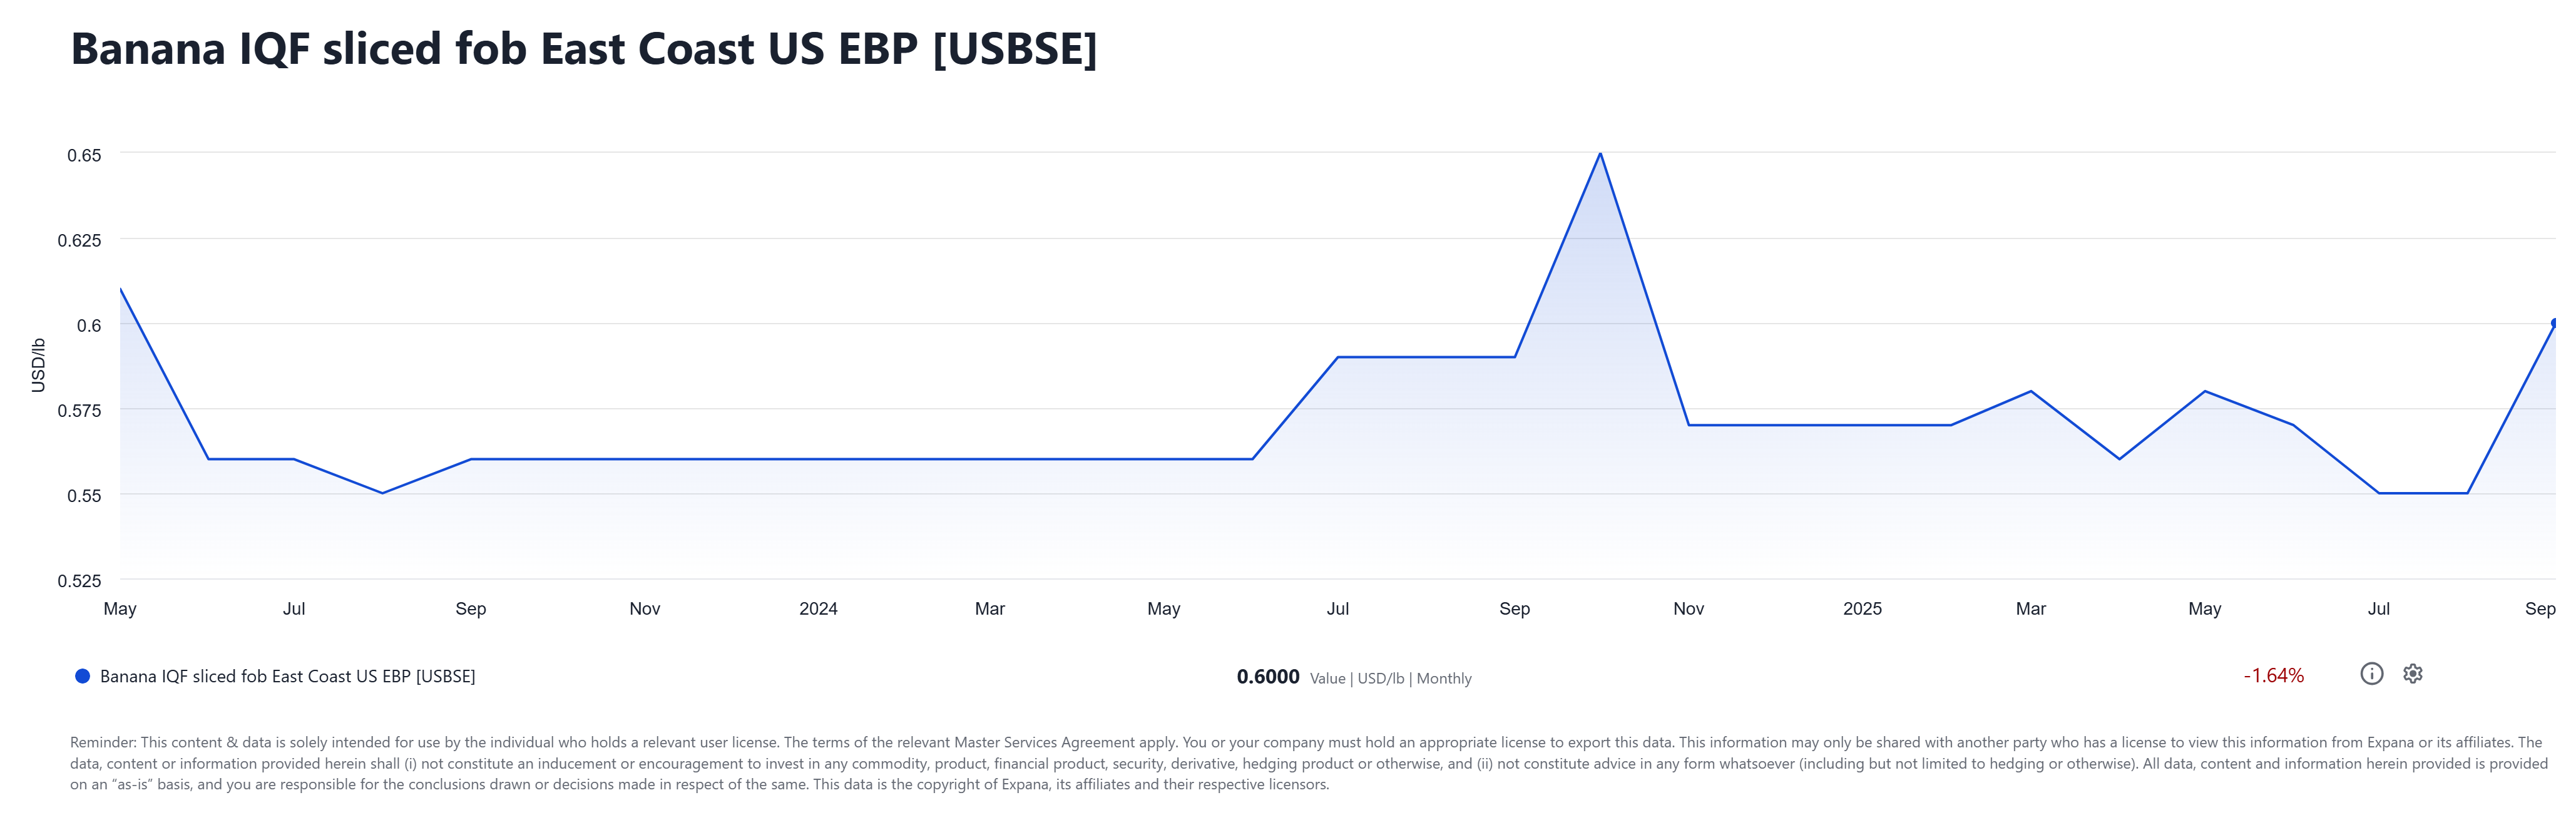This screenshot has height=815, width=2576.
Task: Click the 0.6000 current value
Action: (x=1267, y=677)
